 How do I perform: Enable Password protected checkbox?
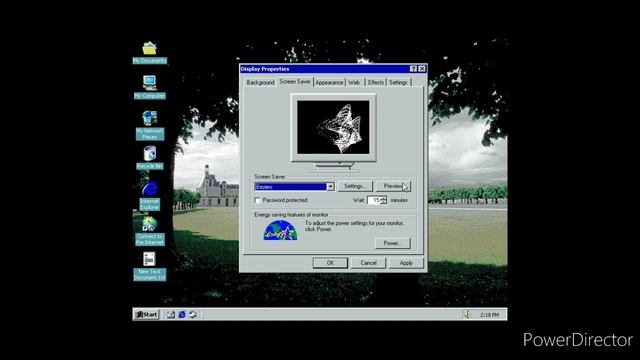point(258,200)
